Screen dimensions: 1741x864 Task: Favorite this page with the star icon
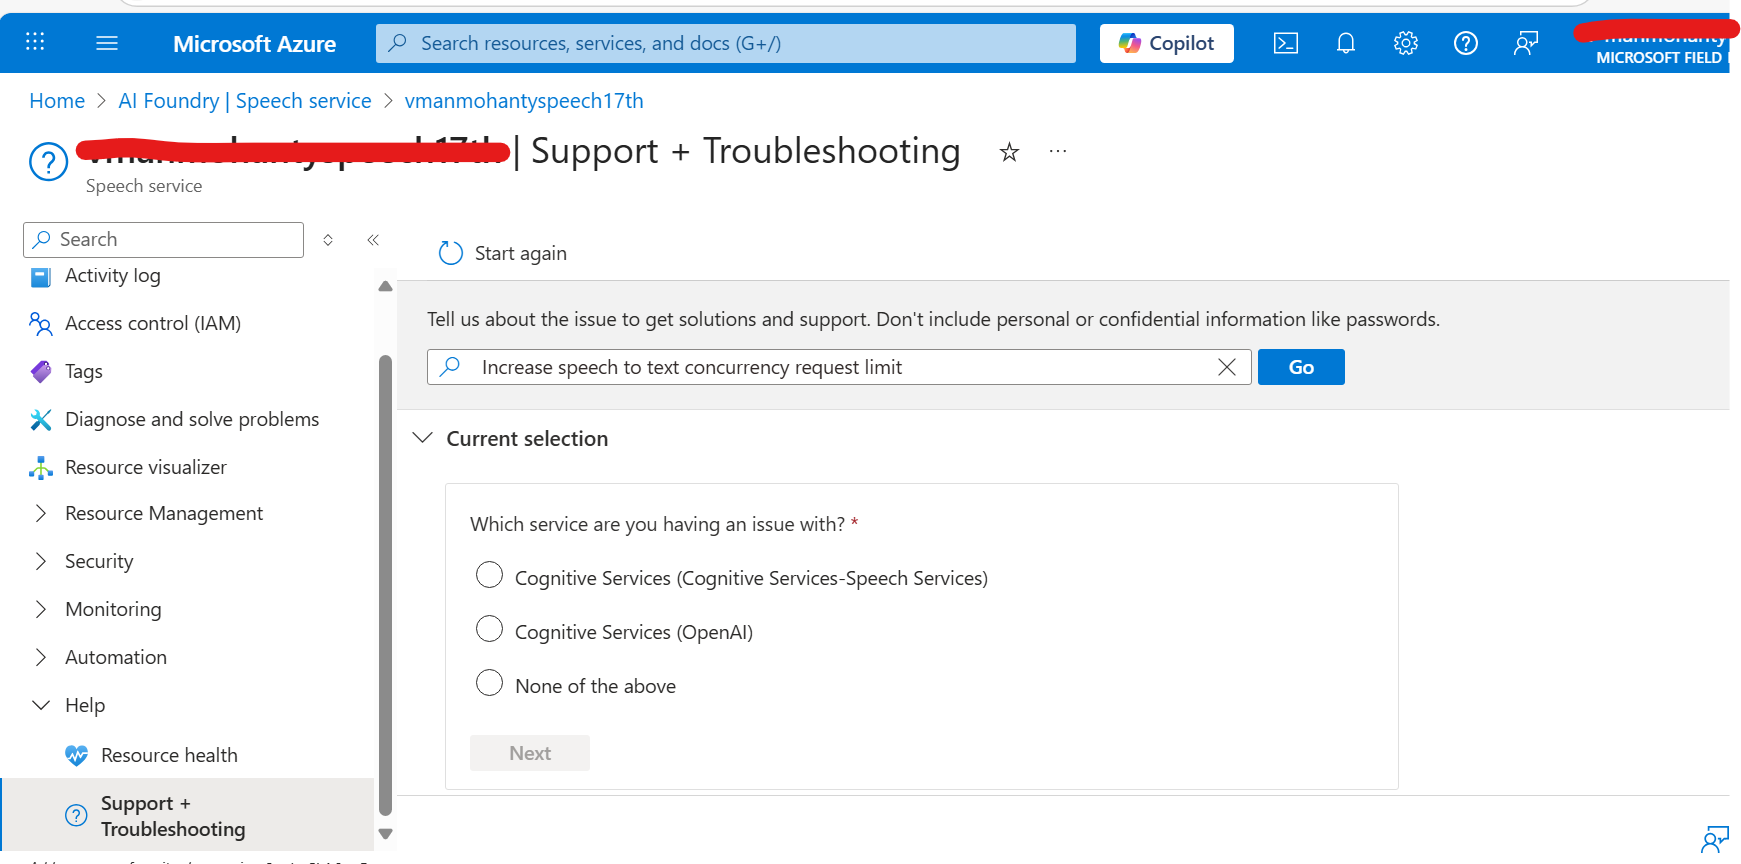click(1010, 152)
